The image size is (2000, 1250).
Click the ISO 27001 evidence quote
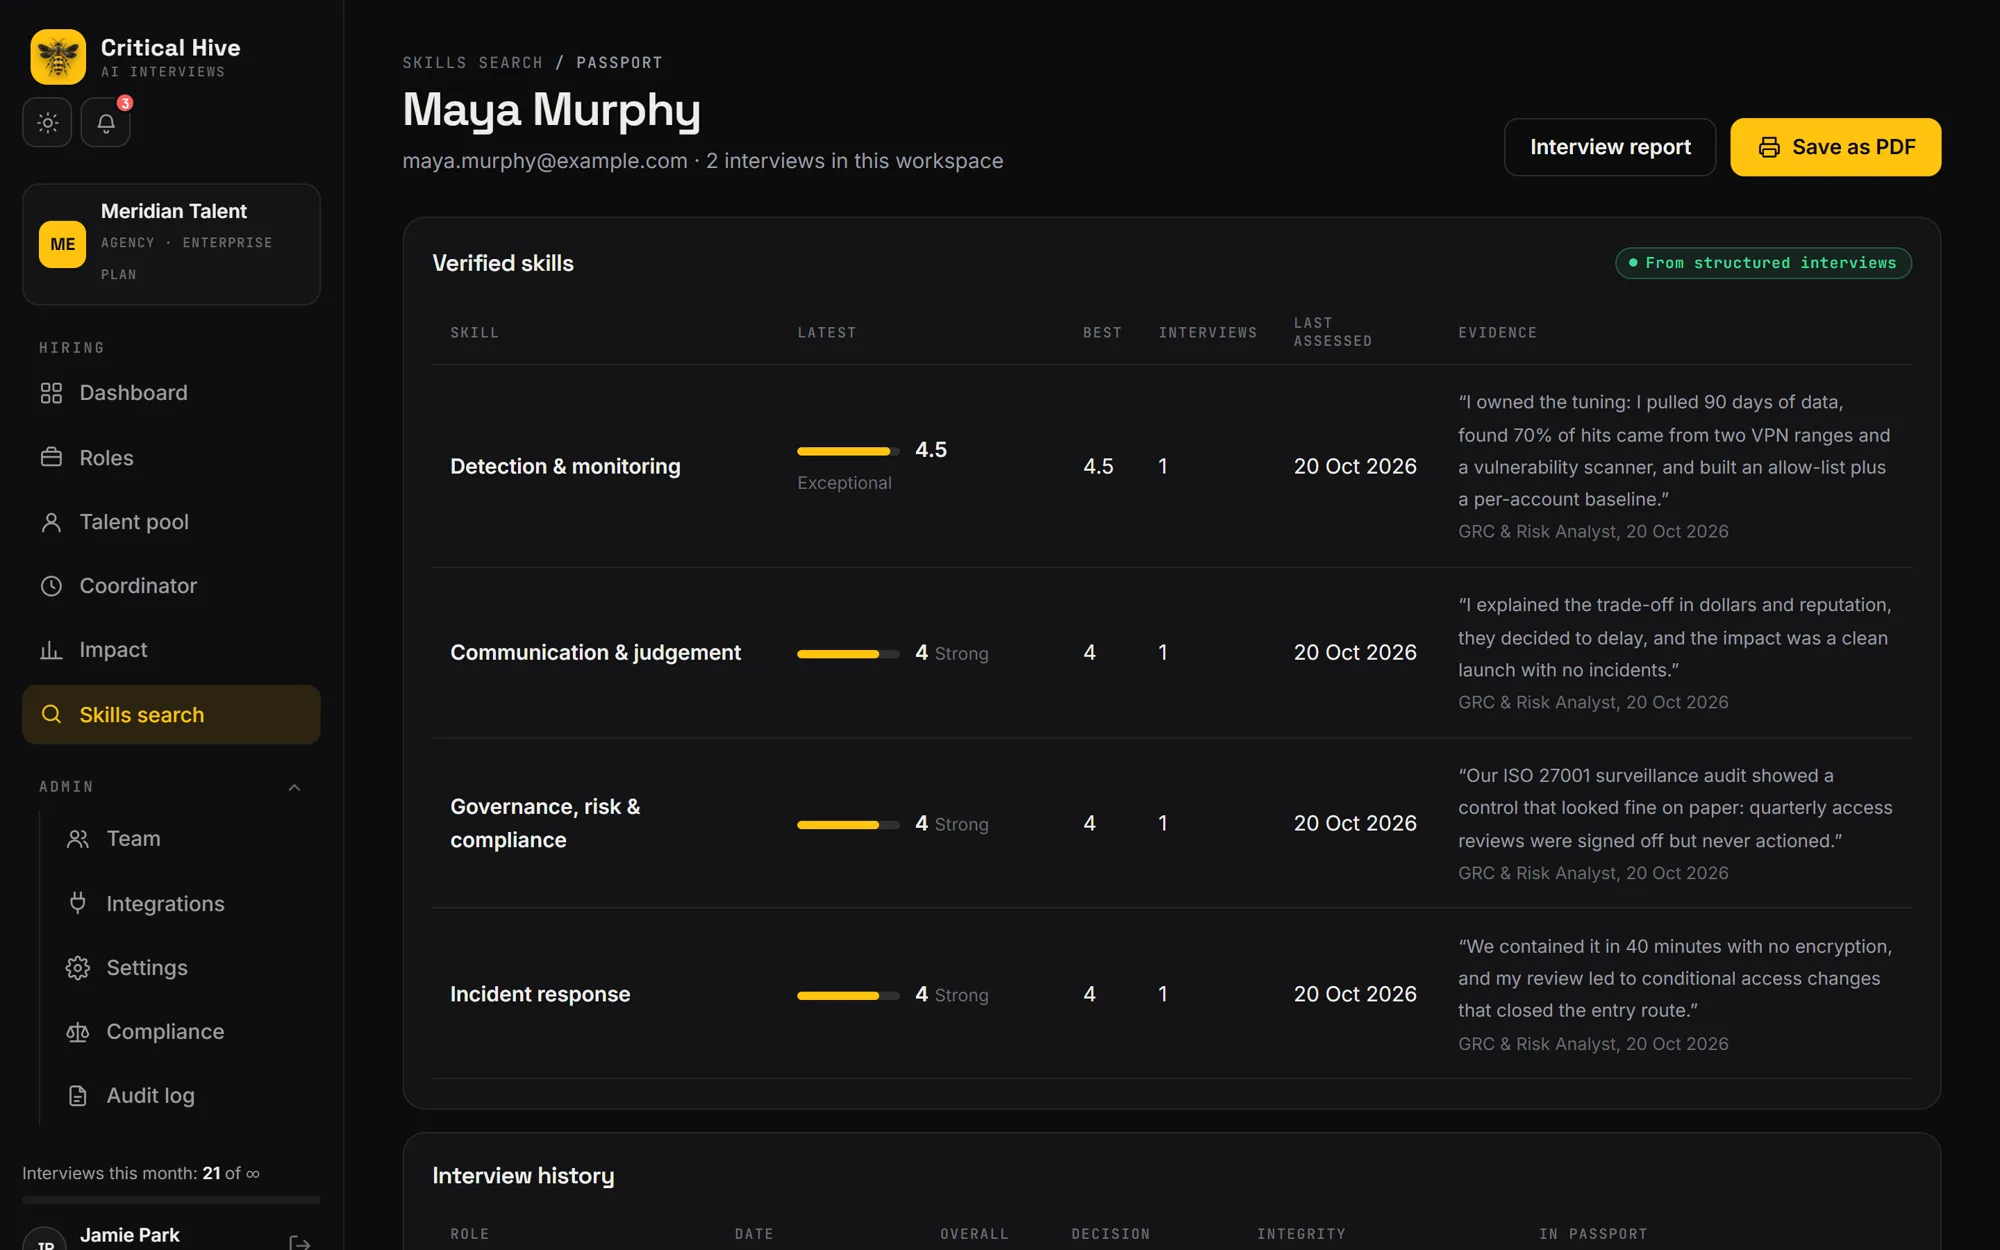[x=1675, y=808]
